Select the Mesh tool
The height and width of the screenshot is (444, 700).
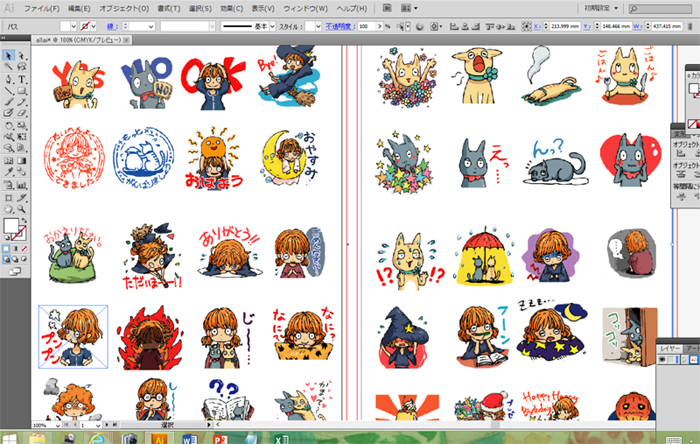pos(8,160)
